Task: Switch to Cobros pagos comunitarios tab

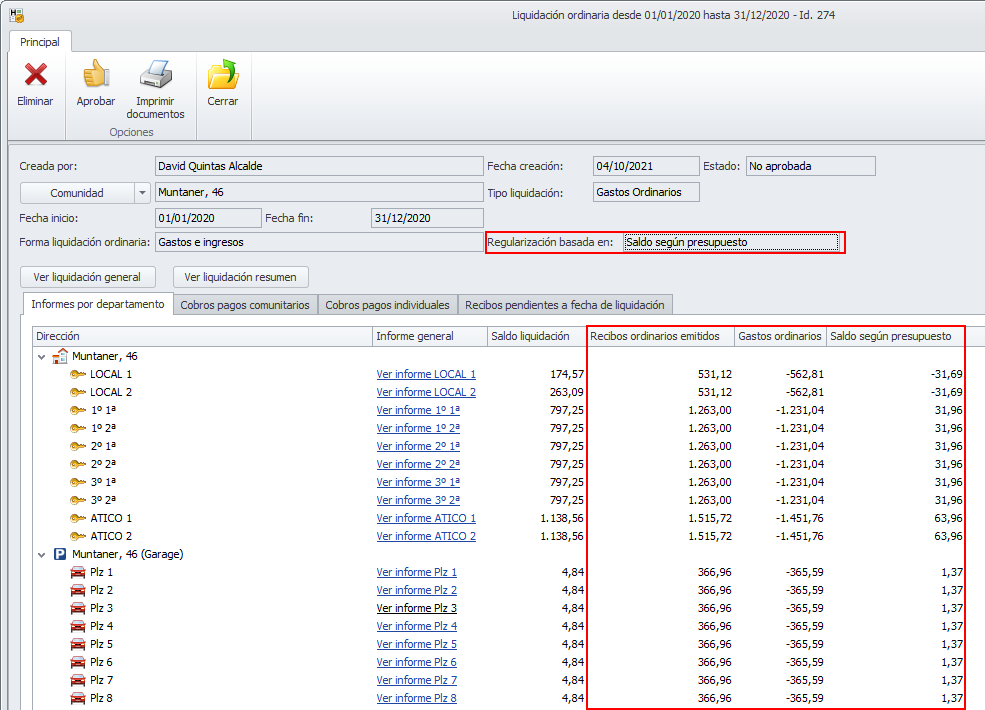Action: (245, 304)
